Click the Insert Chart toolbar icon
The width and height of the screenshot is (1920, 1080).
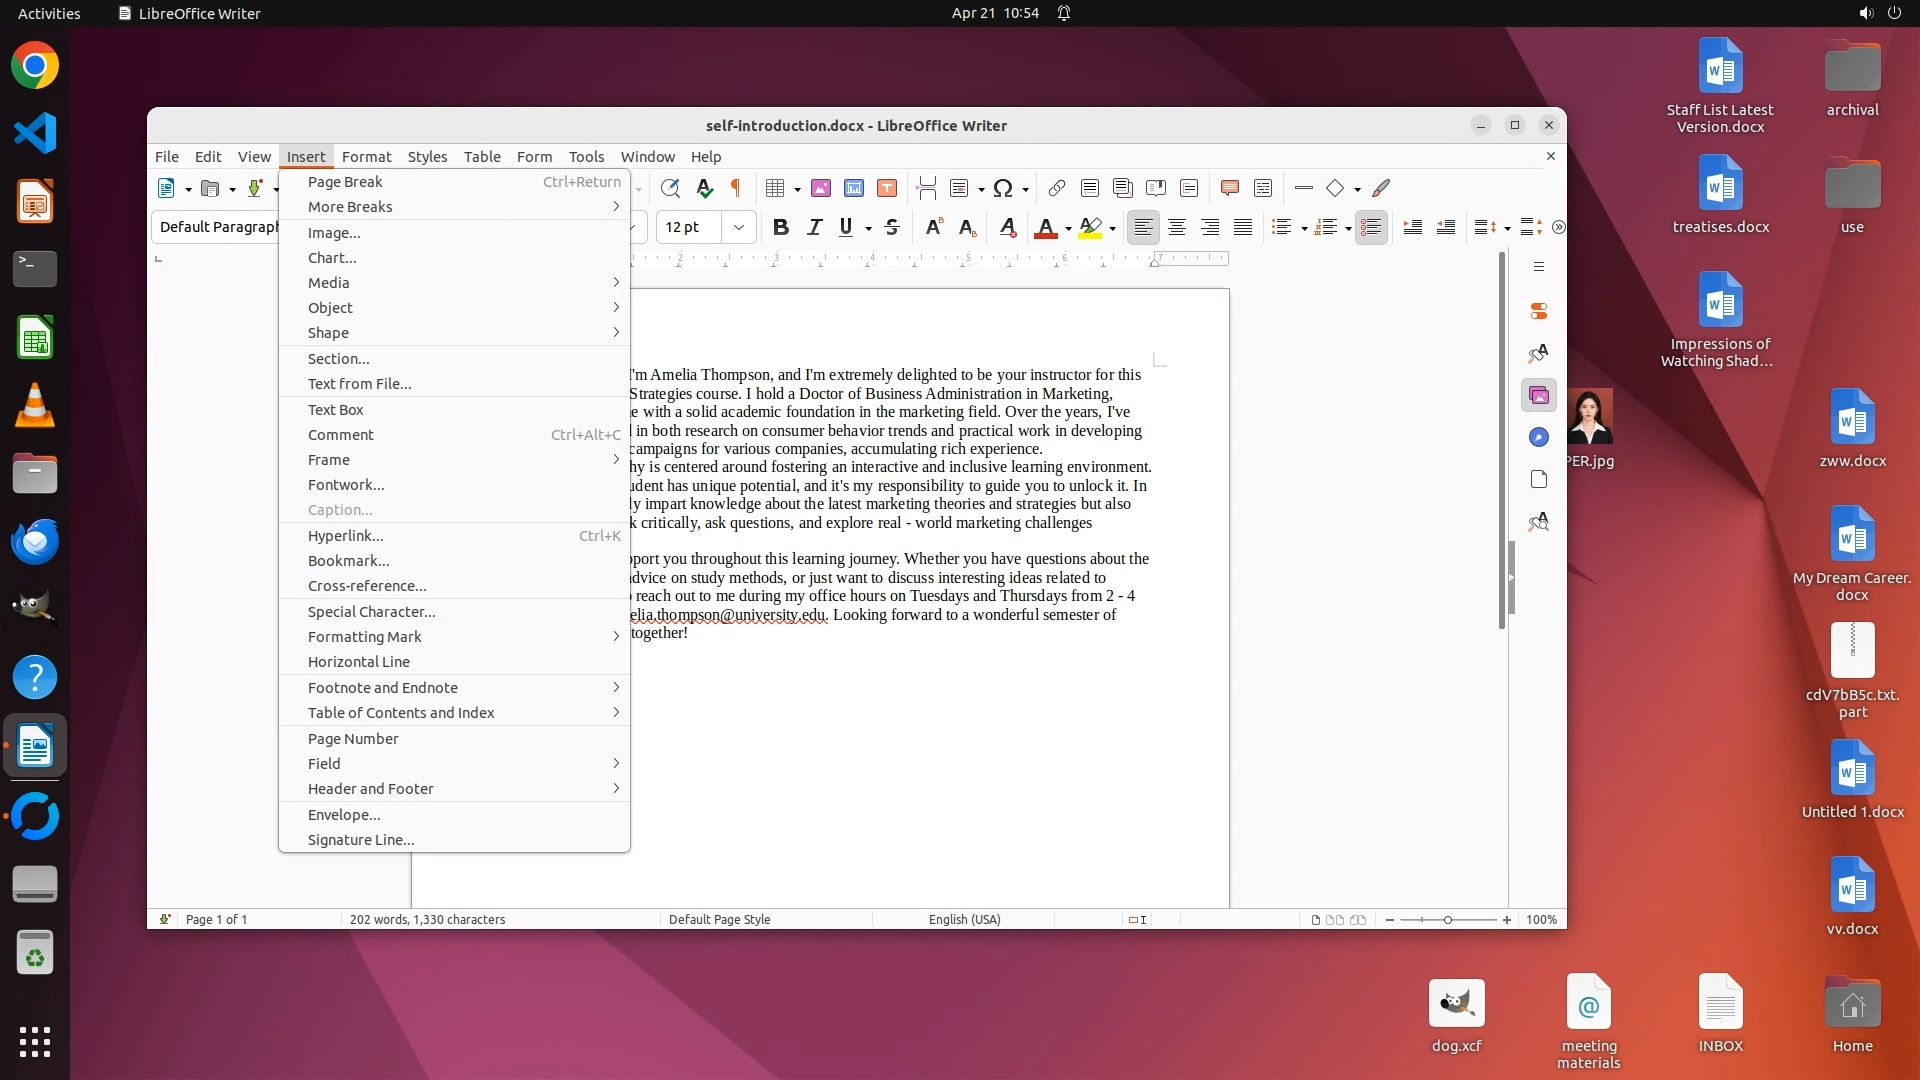[854, 188]
